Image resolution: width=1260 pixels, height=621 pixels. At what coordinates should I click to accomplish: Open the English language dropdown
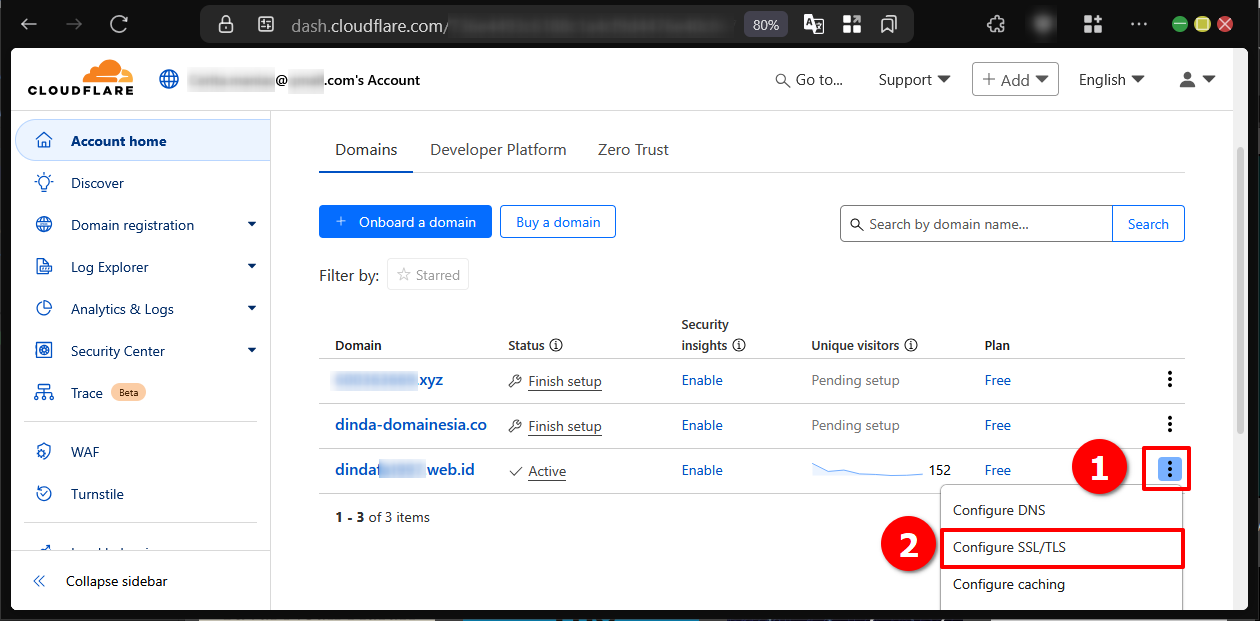[x=1111, y=80]
